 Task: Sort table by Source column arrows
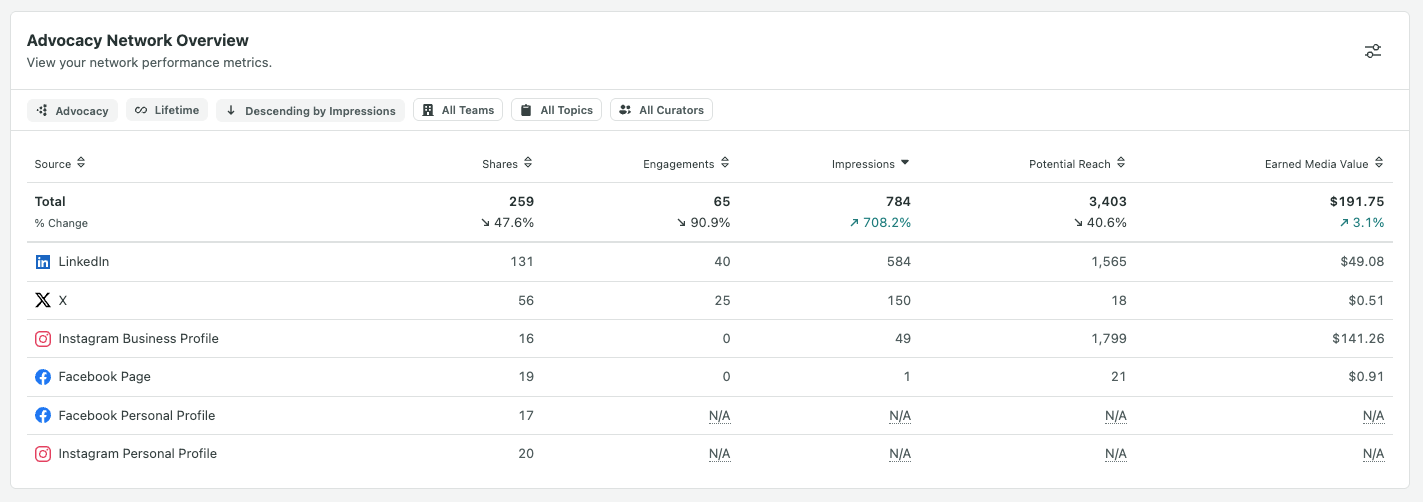coord(81,163)
